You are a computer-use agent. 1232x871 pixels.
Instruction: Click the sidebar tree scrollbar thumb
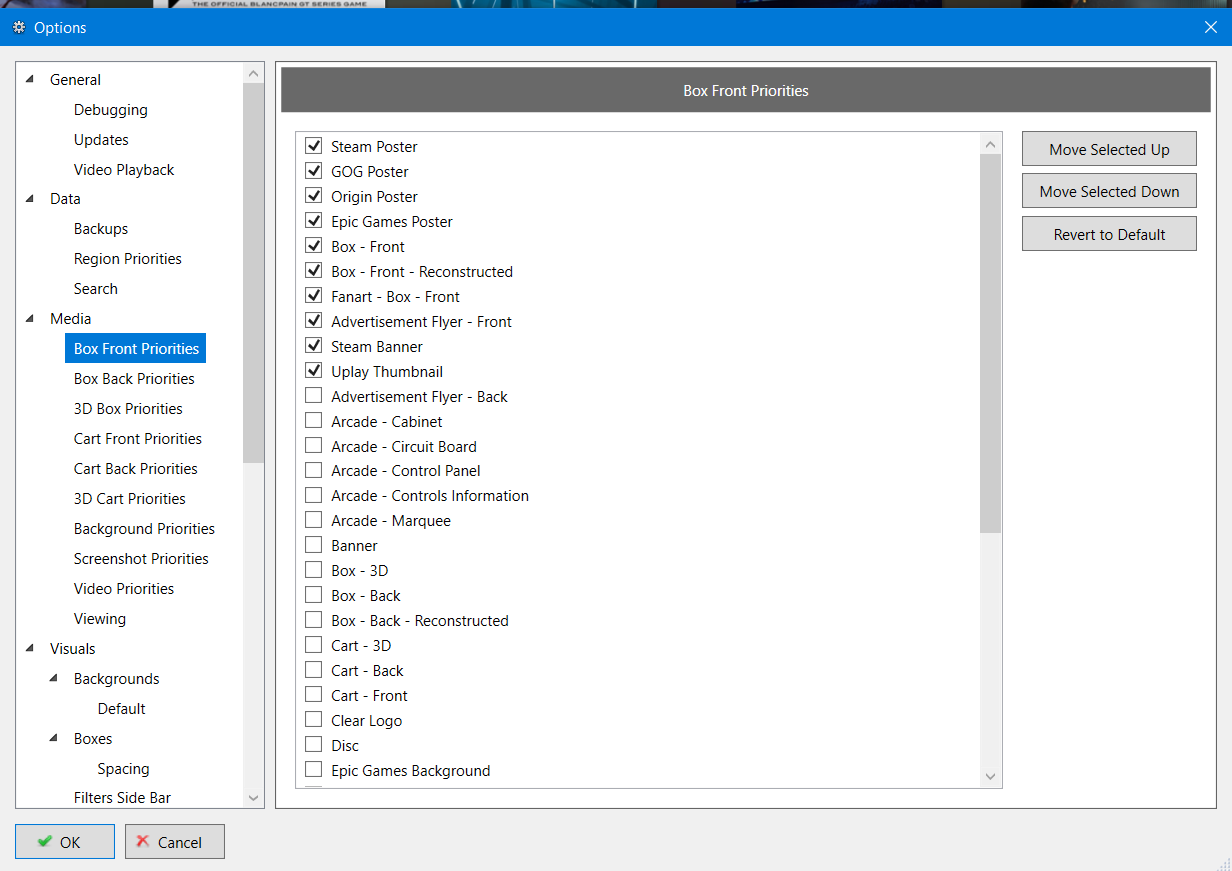click(x=253, y=273)
